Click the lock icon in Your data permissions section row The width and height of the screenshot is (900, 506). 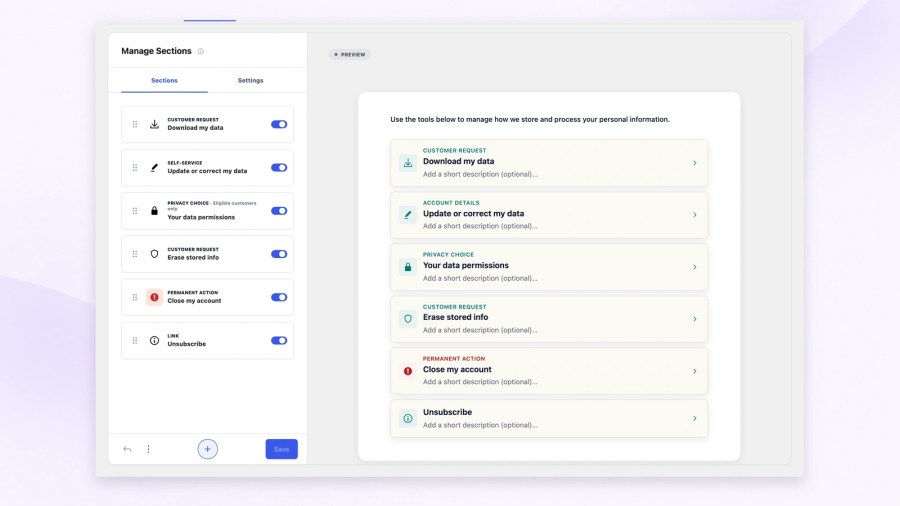pyautogui.click(x=154, y=211)
